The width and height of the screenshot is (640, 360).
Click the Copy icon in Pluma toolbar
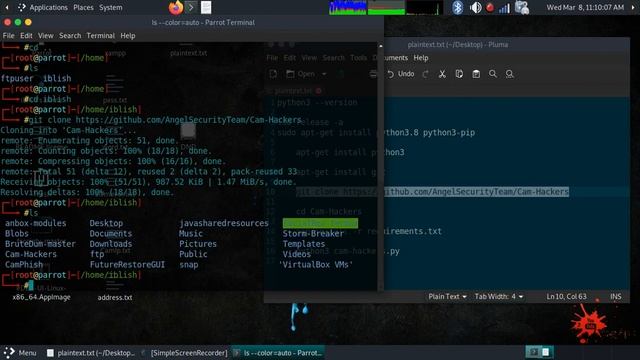[x=459, y=74]
